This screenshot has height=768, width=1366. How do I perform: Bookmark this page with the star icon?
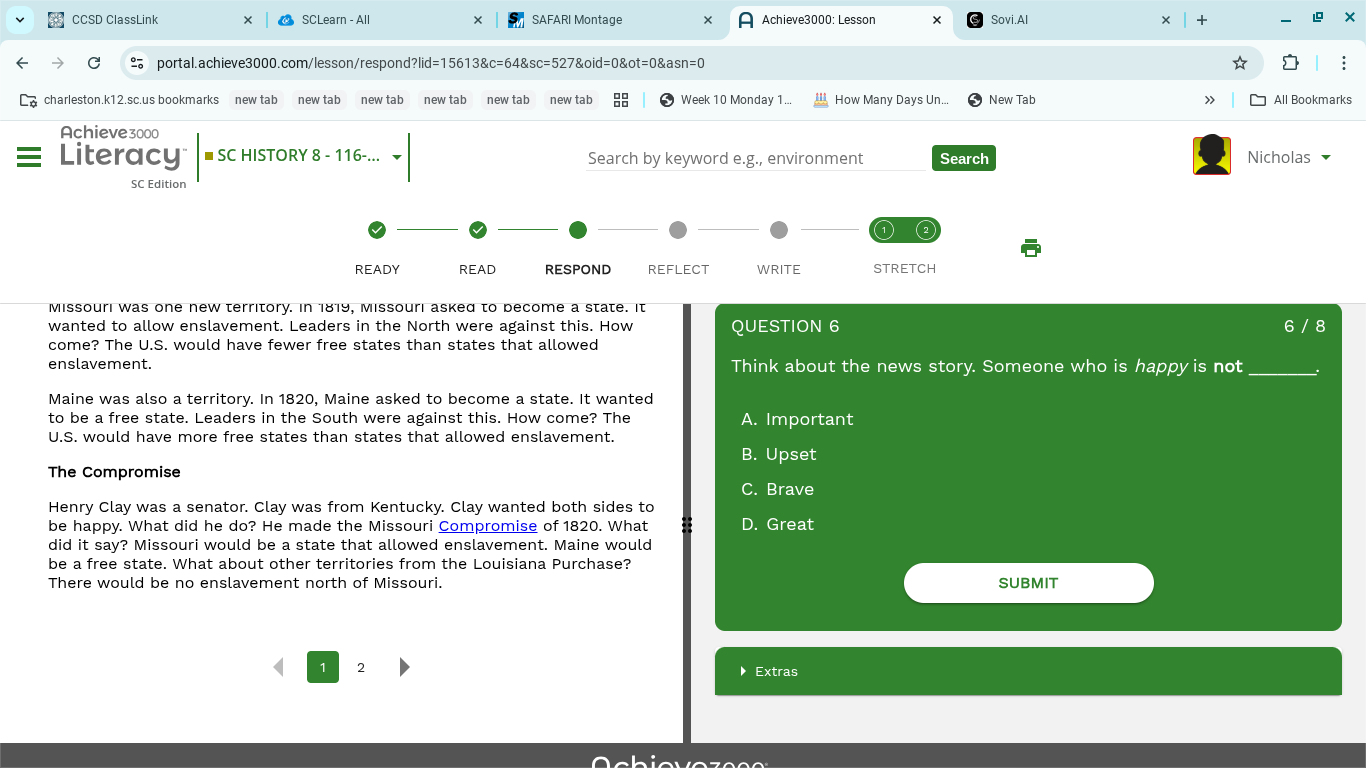tap(1240, 63)
